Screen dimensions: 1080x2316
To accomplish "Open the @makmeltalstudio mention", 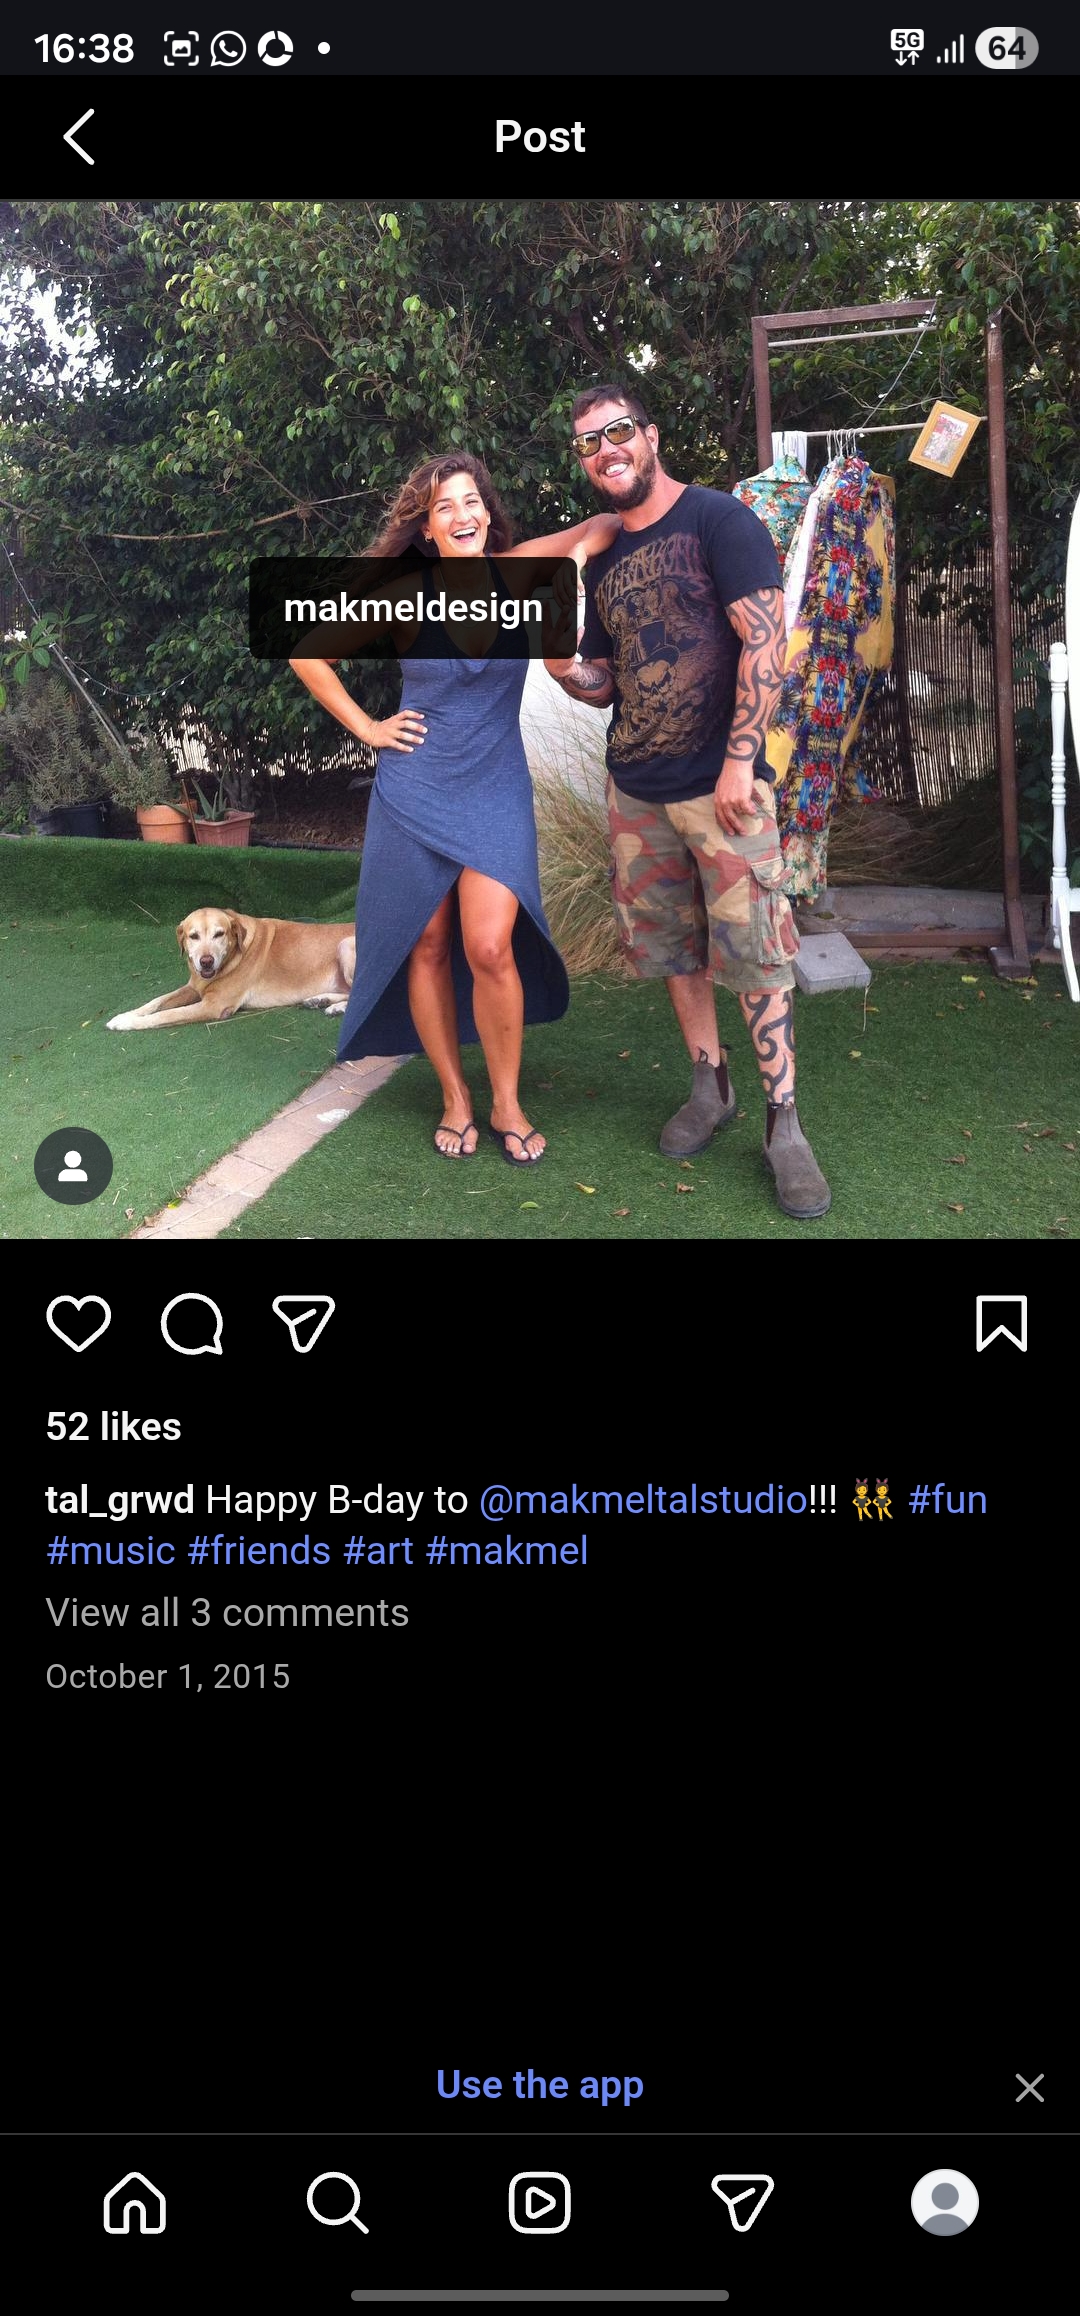I will point(643,1500).
